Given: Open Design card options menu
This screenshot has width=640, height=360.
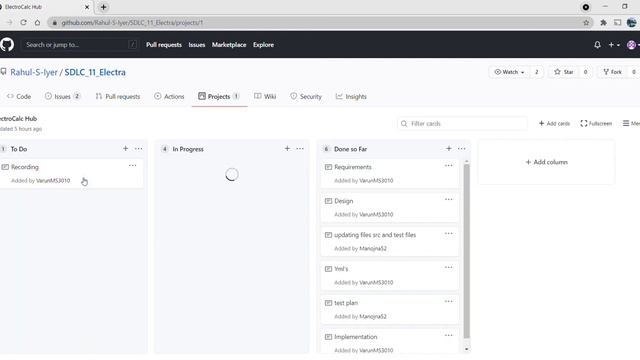Looking at the screenshot, I should point(449,200).
